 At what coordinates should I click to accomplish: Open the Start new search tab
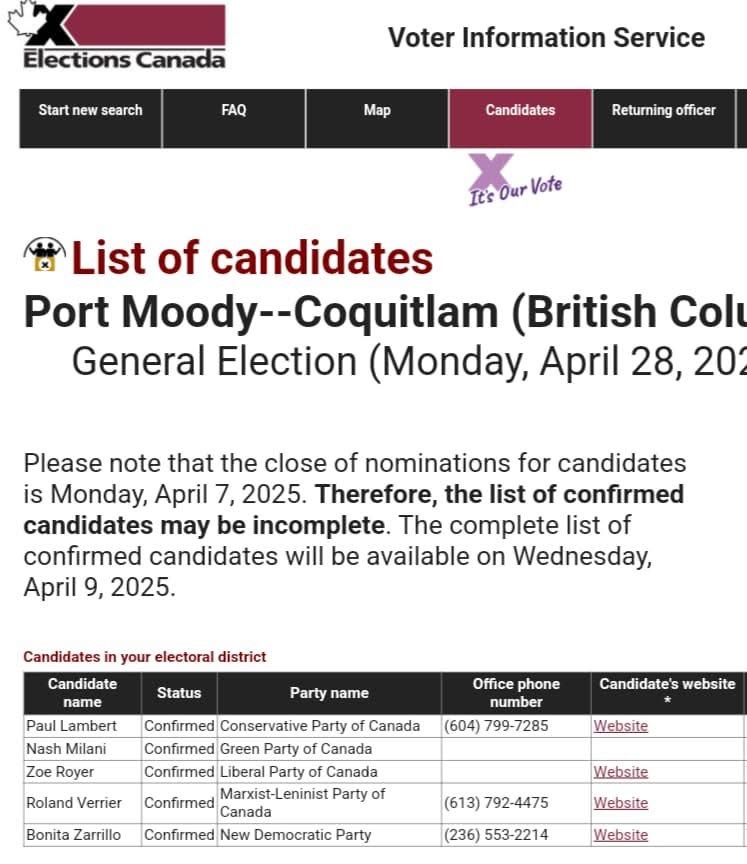90,118
